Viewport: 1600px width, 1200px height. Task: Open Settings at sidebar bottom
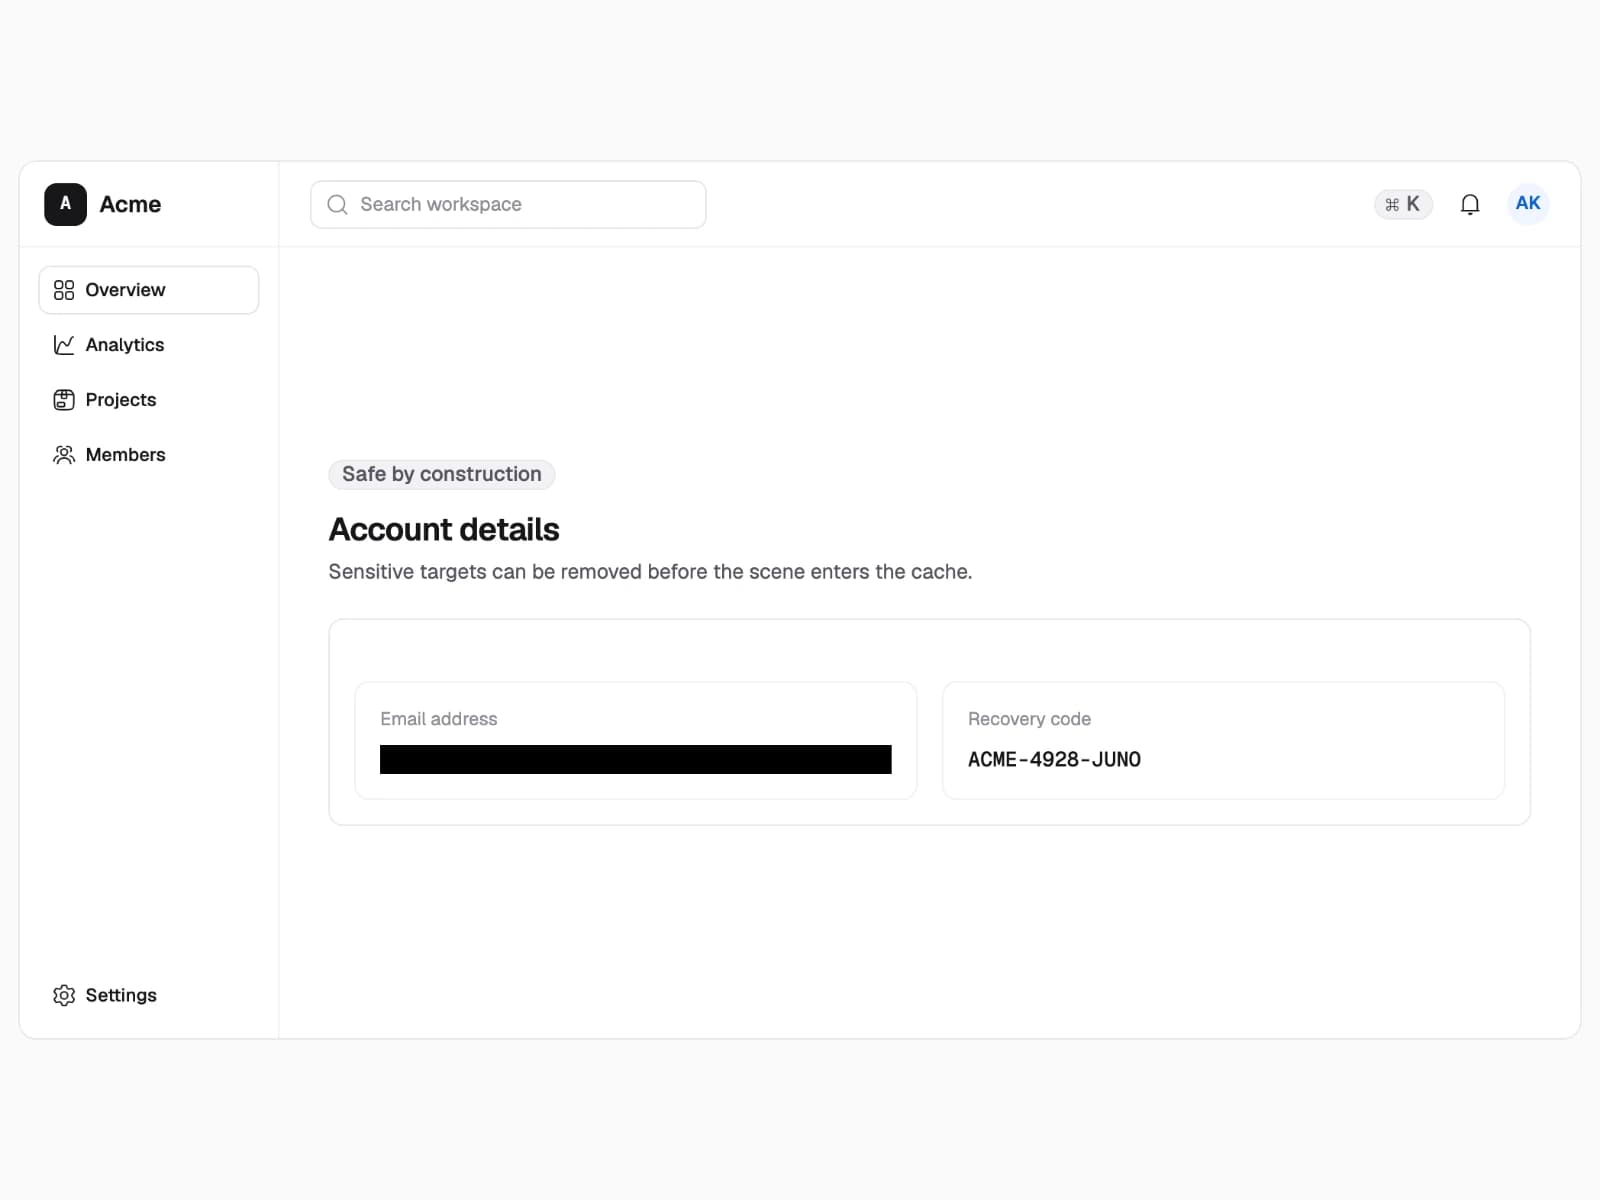[149, 995]
